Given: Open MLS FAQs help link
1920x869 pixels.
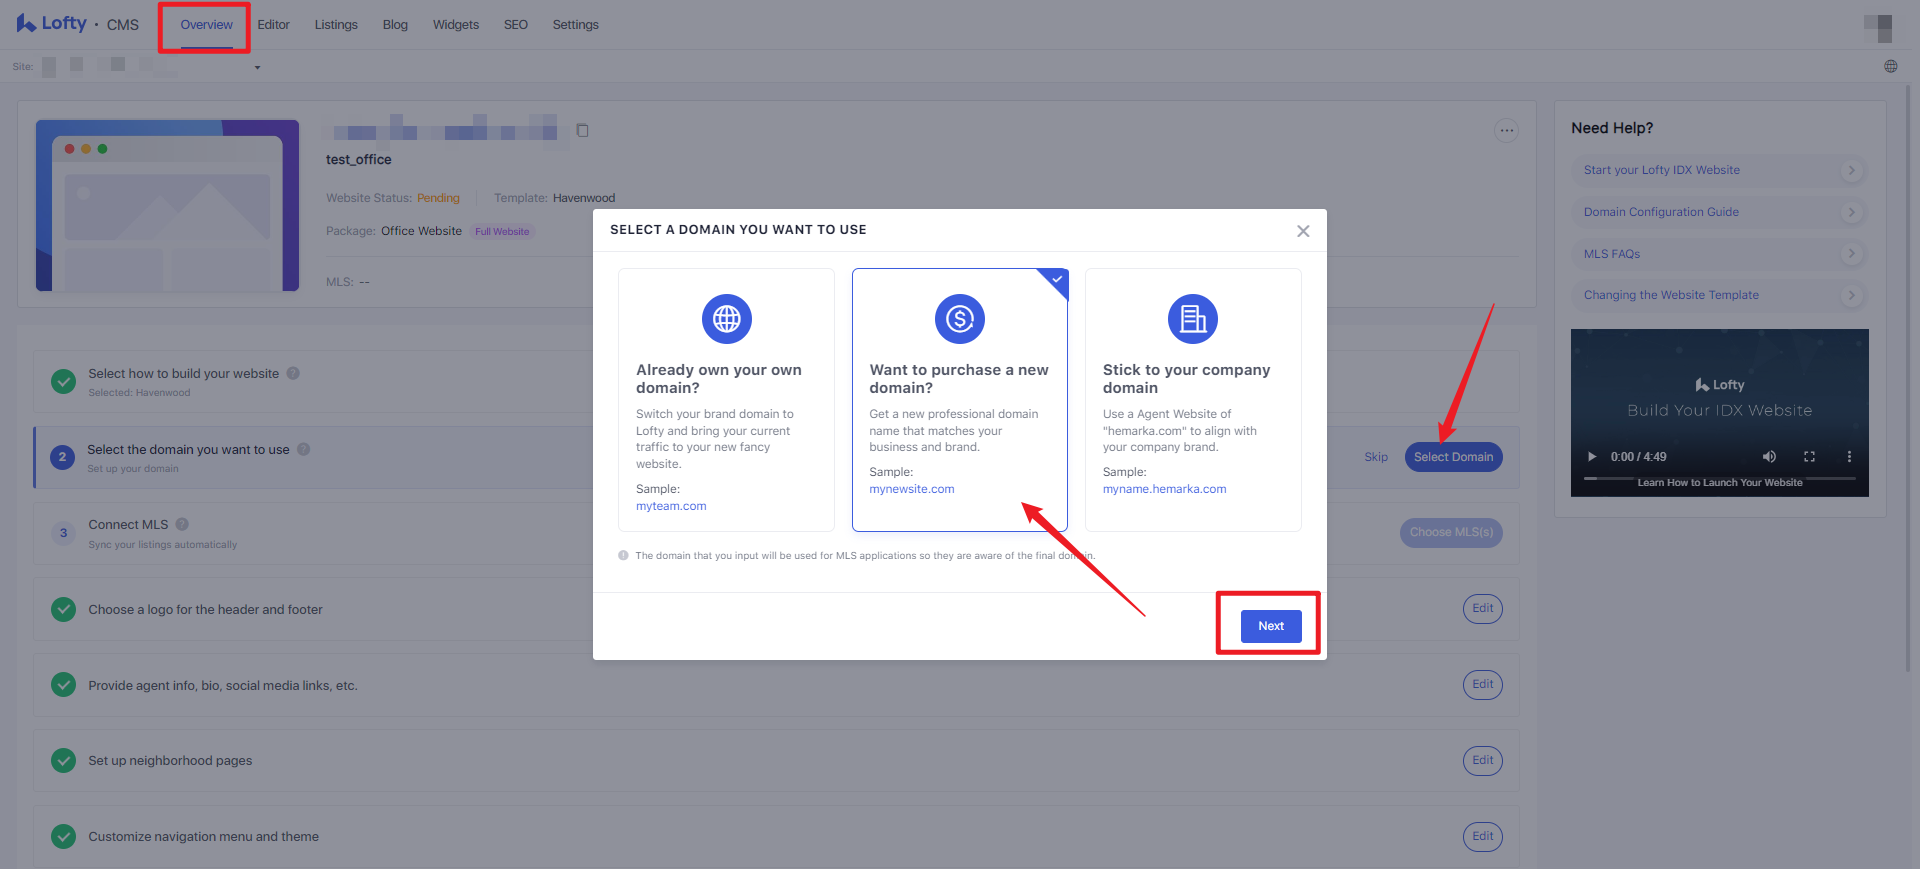Looking at the screenshot, I should pyautogui.click(x=1611, y=254).
